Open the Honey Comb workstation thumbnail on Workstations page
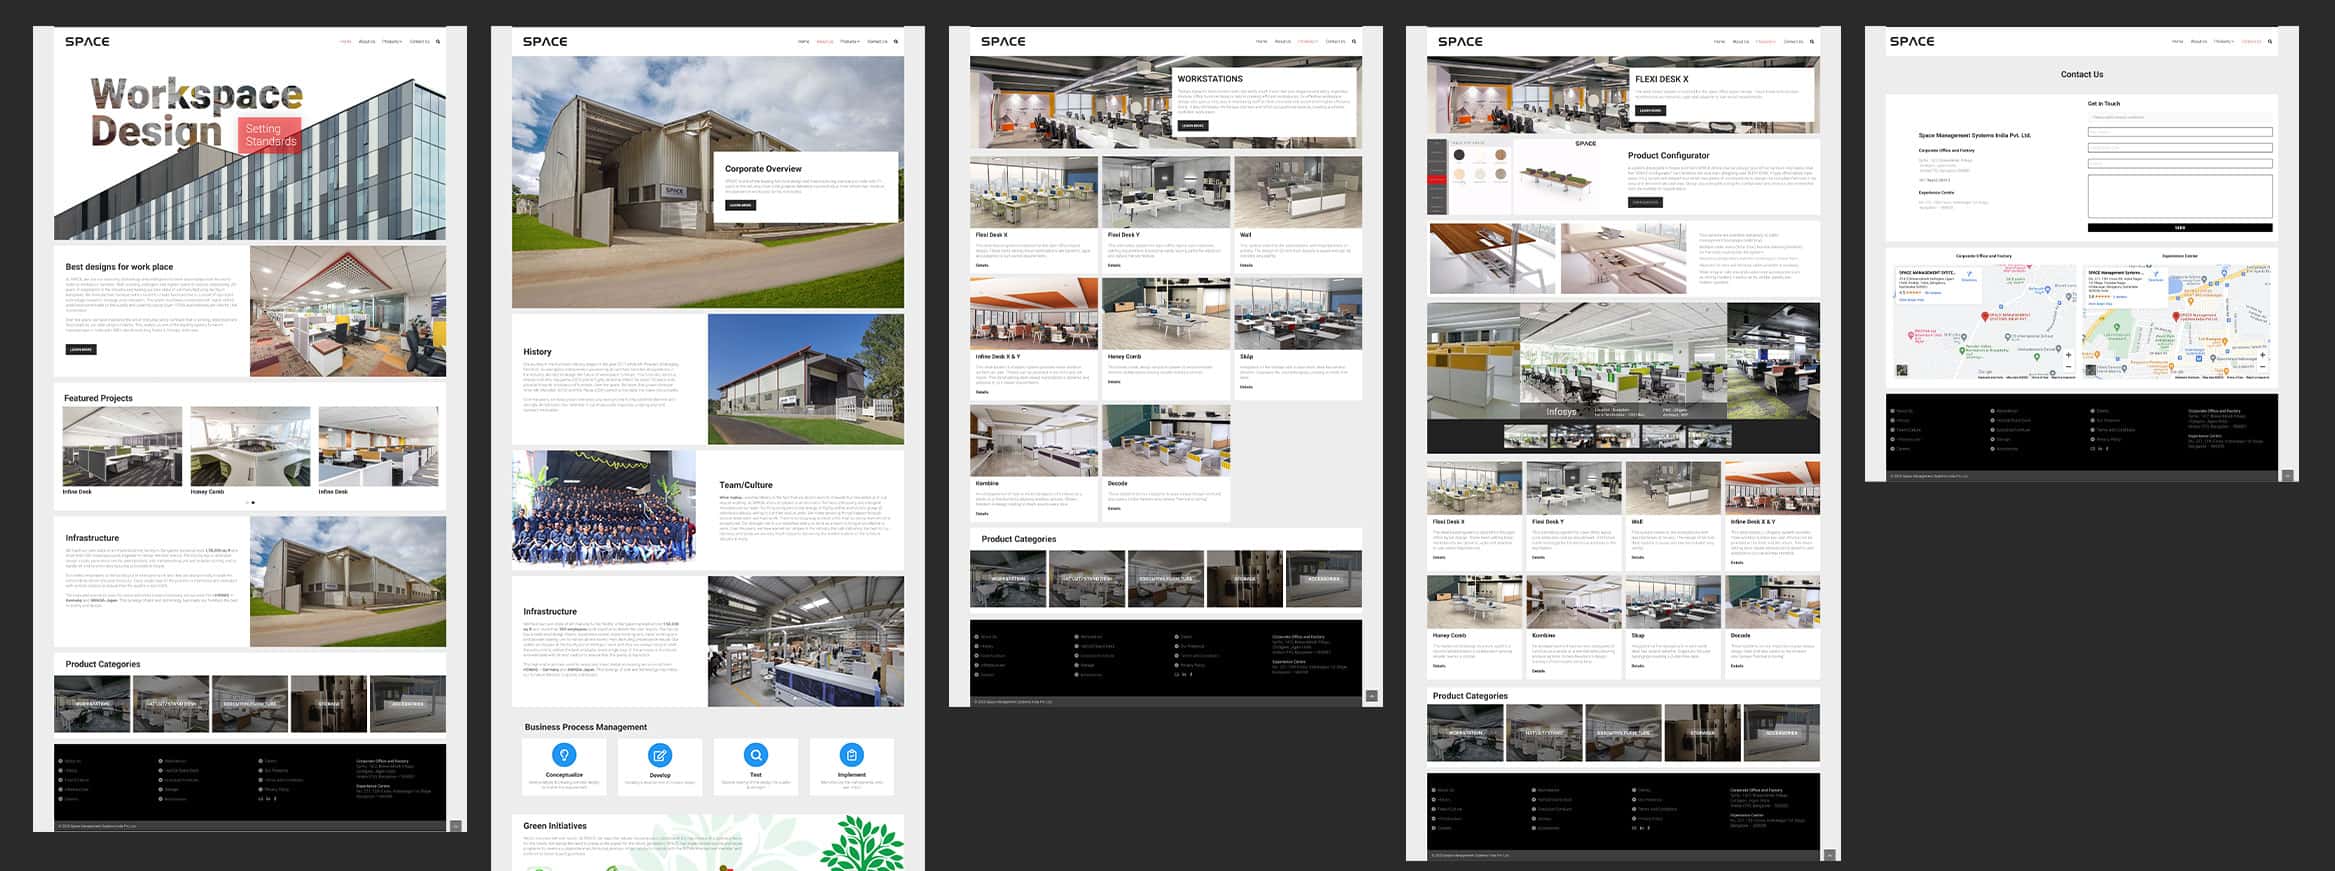This screenshot has height=871, width=2335. pos(1166,314)
